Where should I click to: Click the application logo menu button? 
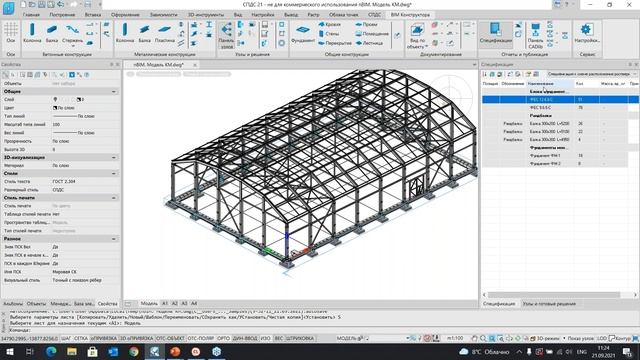tap(8, 7)
